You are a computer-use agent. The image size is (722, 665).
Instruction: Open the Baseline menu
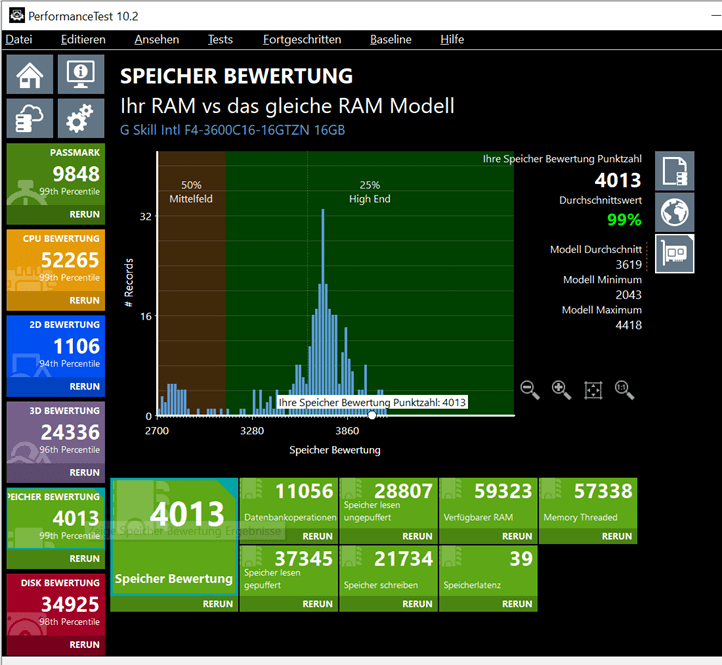click(x=391, y=40)
